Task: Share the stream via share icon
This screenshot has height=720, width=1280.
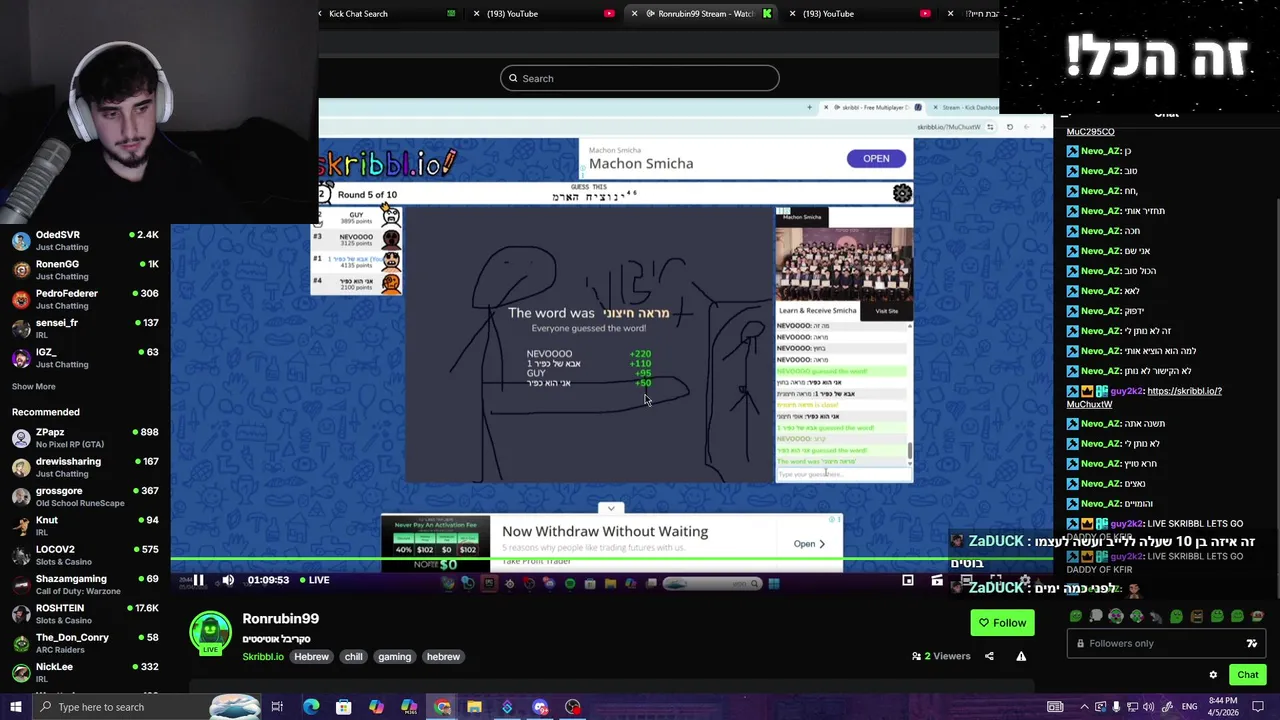Action: point(989,656)
